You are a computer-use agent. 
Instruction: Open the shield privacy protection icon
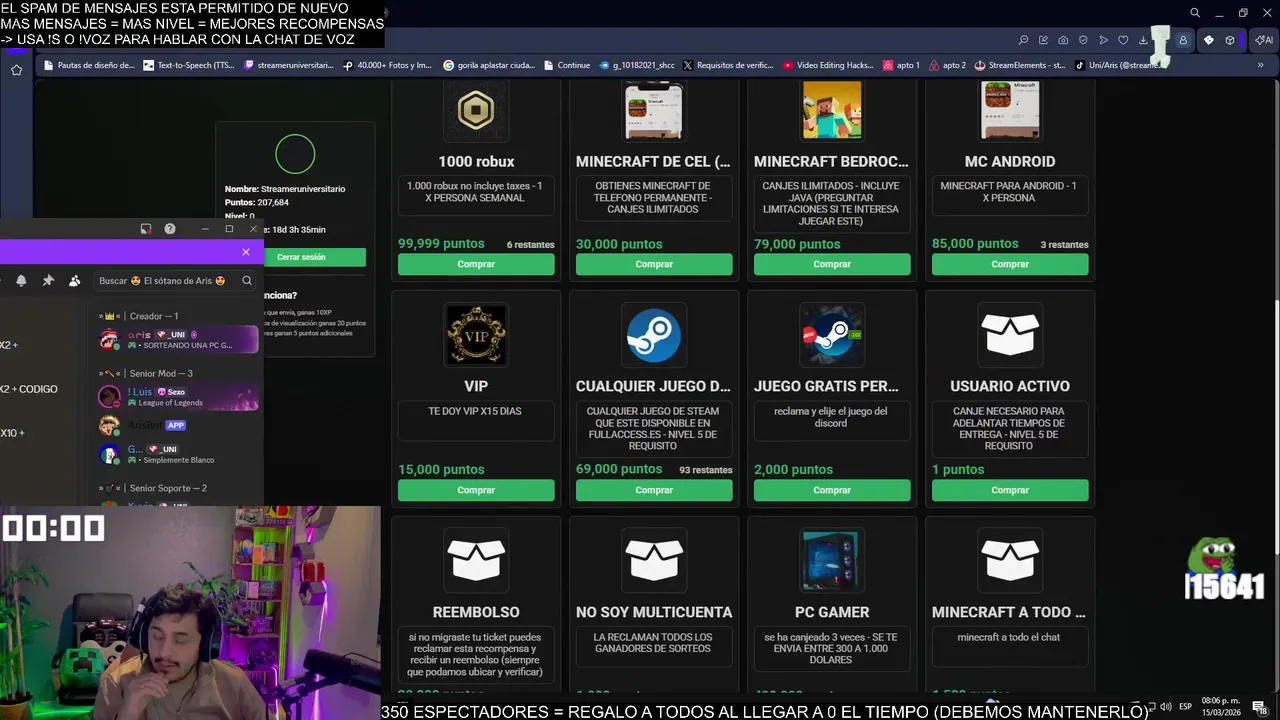(x=1083, y=40)
